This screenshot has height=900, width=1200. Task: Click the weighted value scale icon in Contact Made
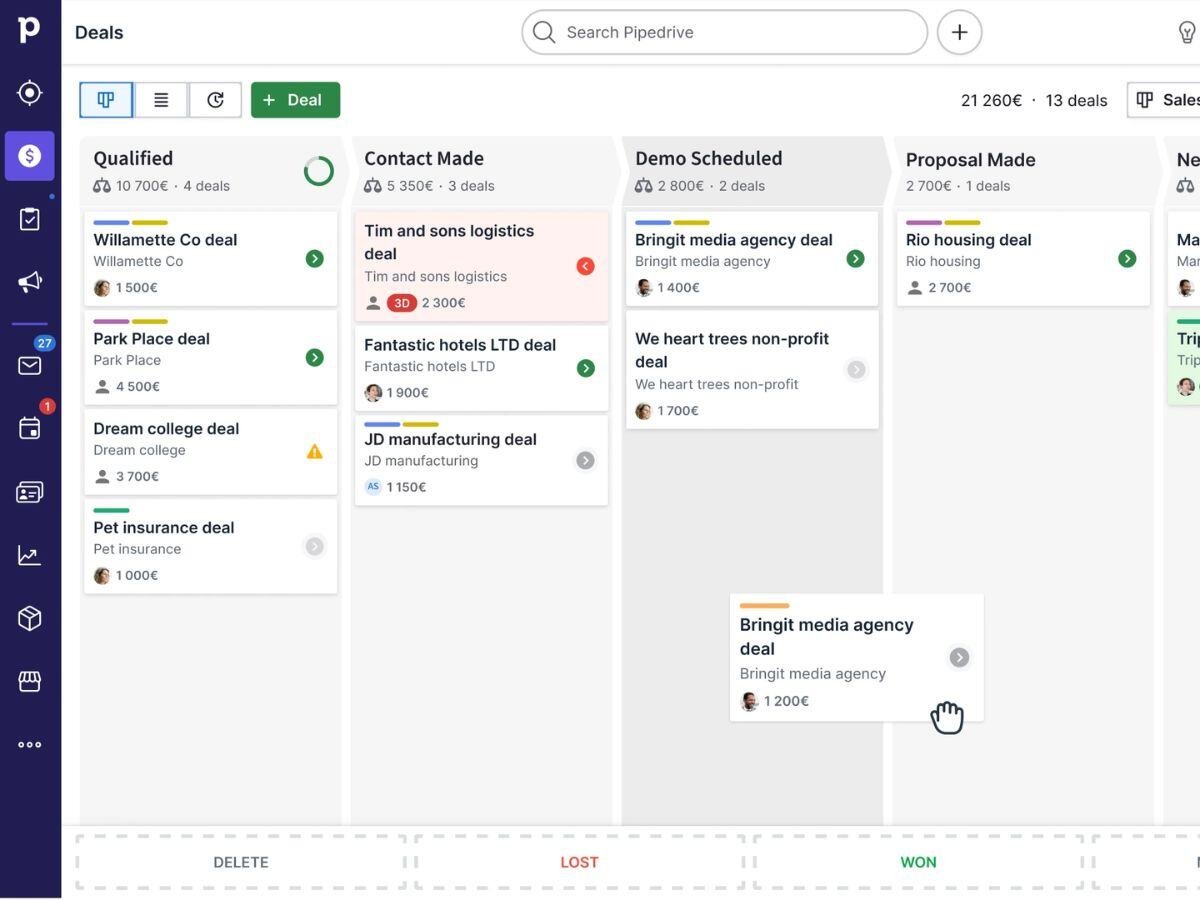pyautogui.click(x=373, y=186)
